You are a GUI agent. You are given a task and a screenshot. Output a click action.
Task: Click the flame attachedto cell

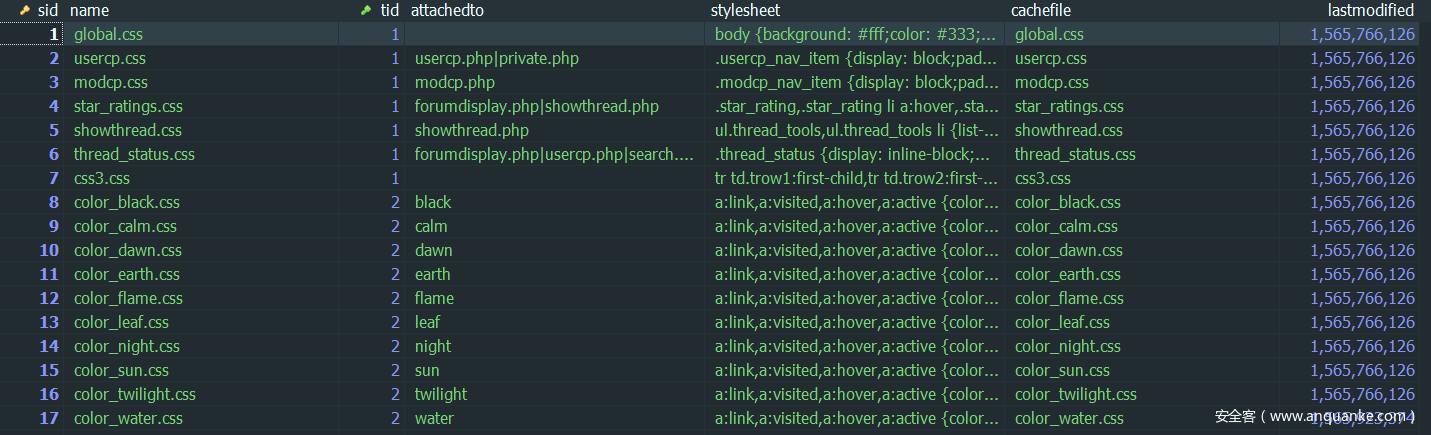434,298
